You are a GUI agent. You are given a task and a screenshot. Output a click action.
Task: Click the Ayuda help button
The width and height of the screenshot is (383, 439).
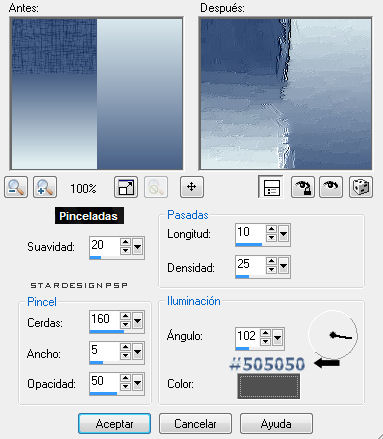click(276, 424)
